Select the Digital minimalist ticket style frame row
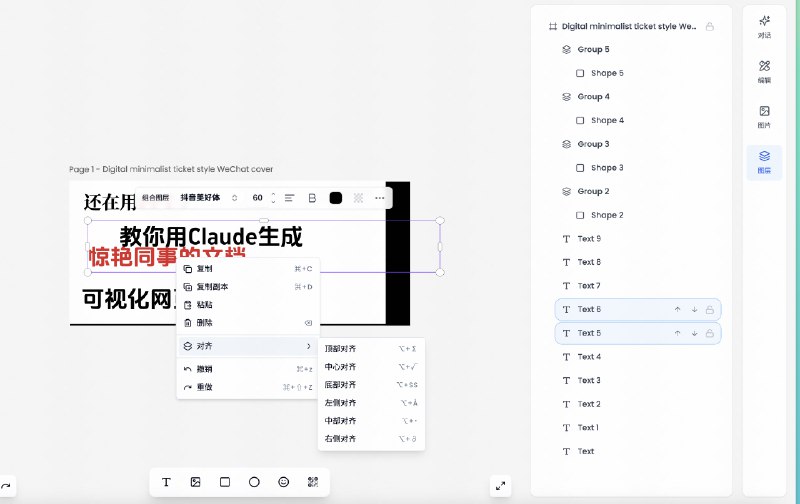800x504 pixels. click(x=632, y=27)
